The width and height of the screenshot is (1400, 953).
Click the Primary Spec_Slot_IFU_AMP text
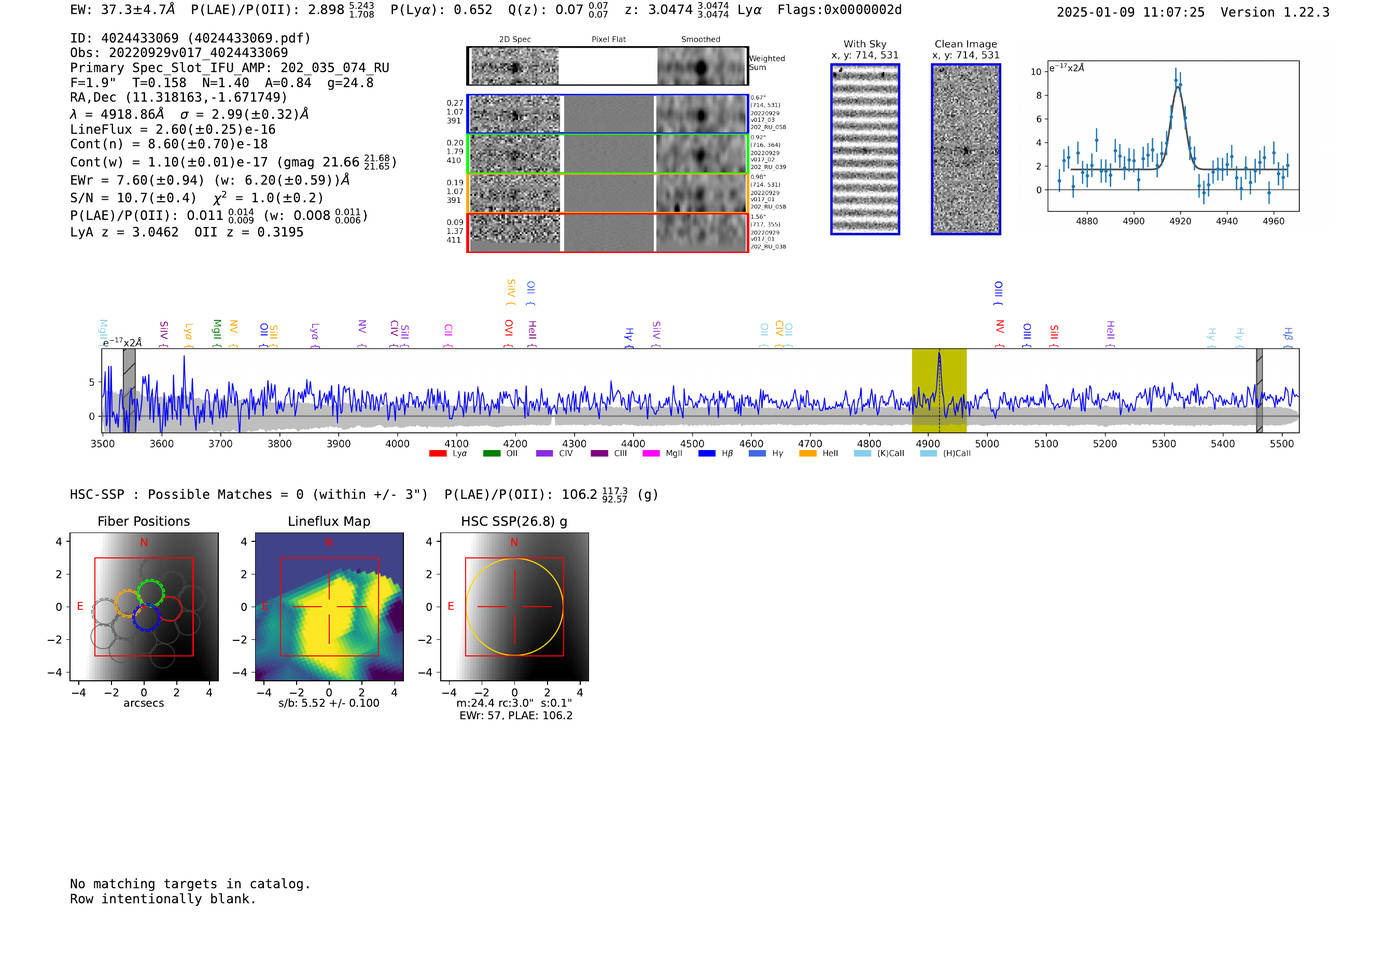(230, 68)
